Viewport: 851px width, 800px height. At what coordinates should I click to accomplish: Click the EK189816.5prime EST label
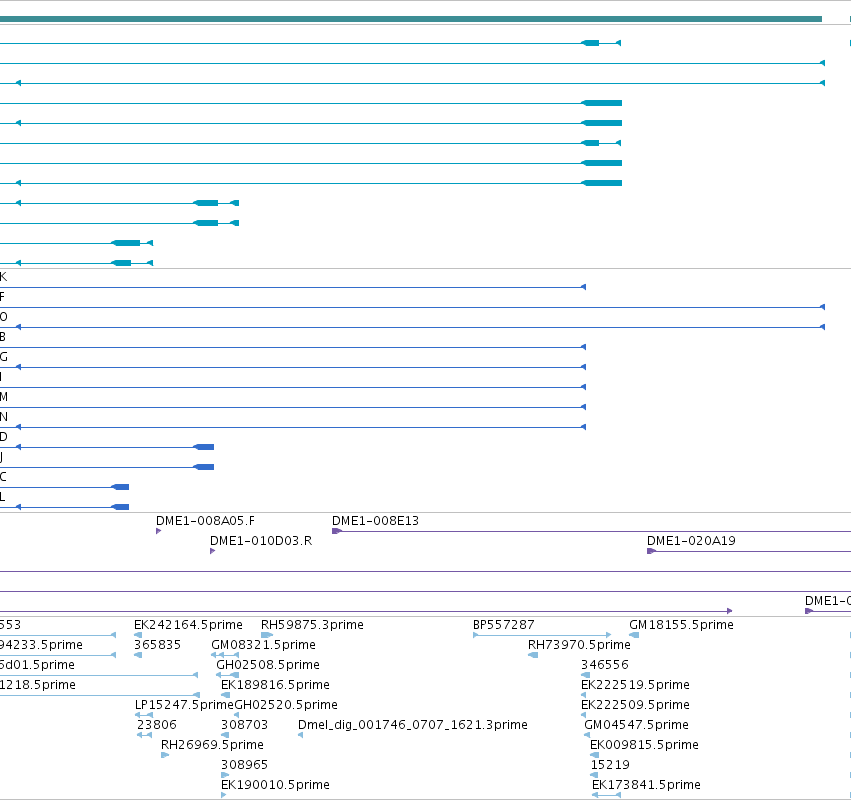(x=275, y=685)
